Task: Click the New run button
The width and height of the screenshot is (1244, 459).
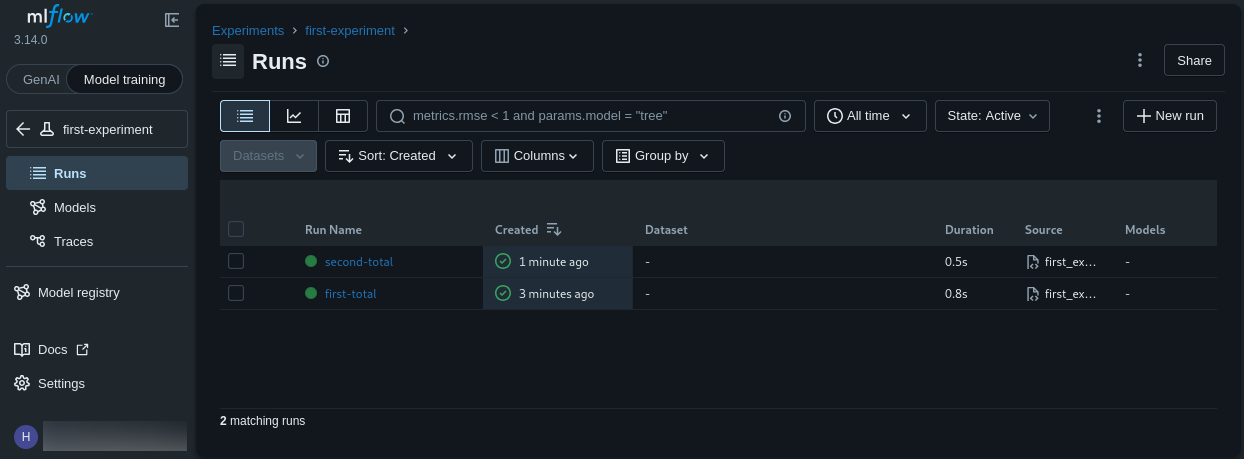Action: point(1170,116)
